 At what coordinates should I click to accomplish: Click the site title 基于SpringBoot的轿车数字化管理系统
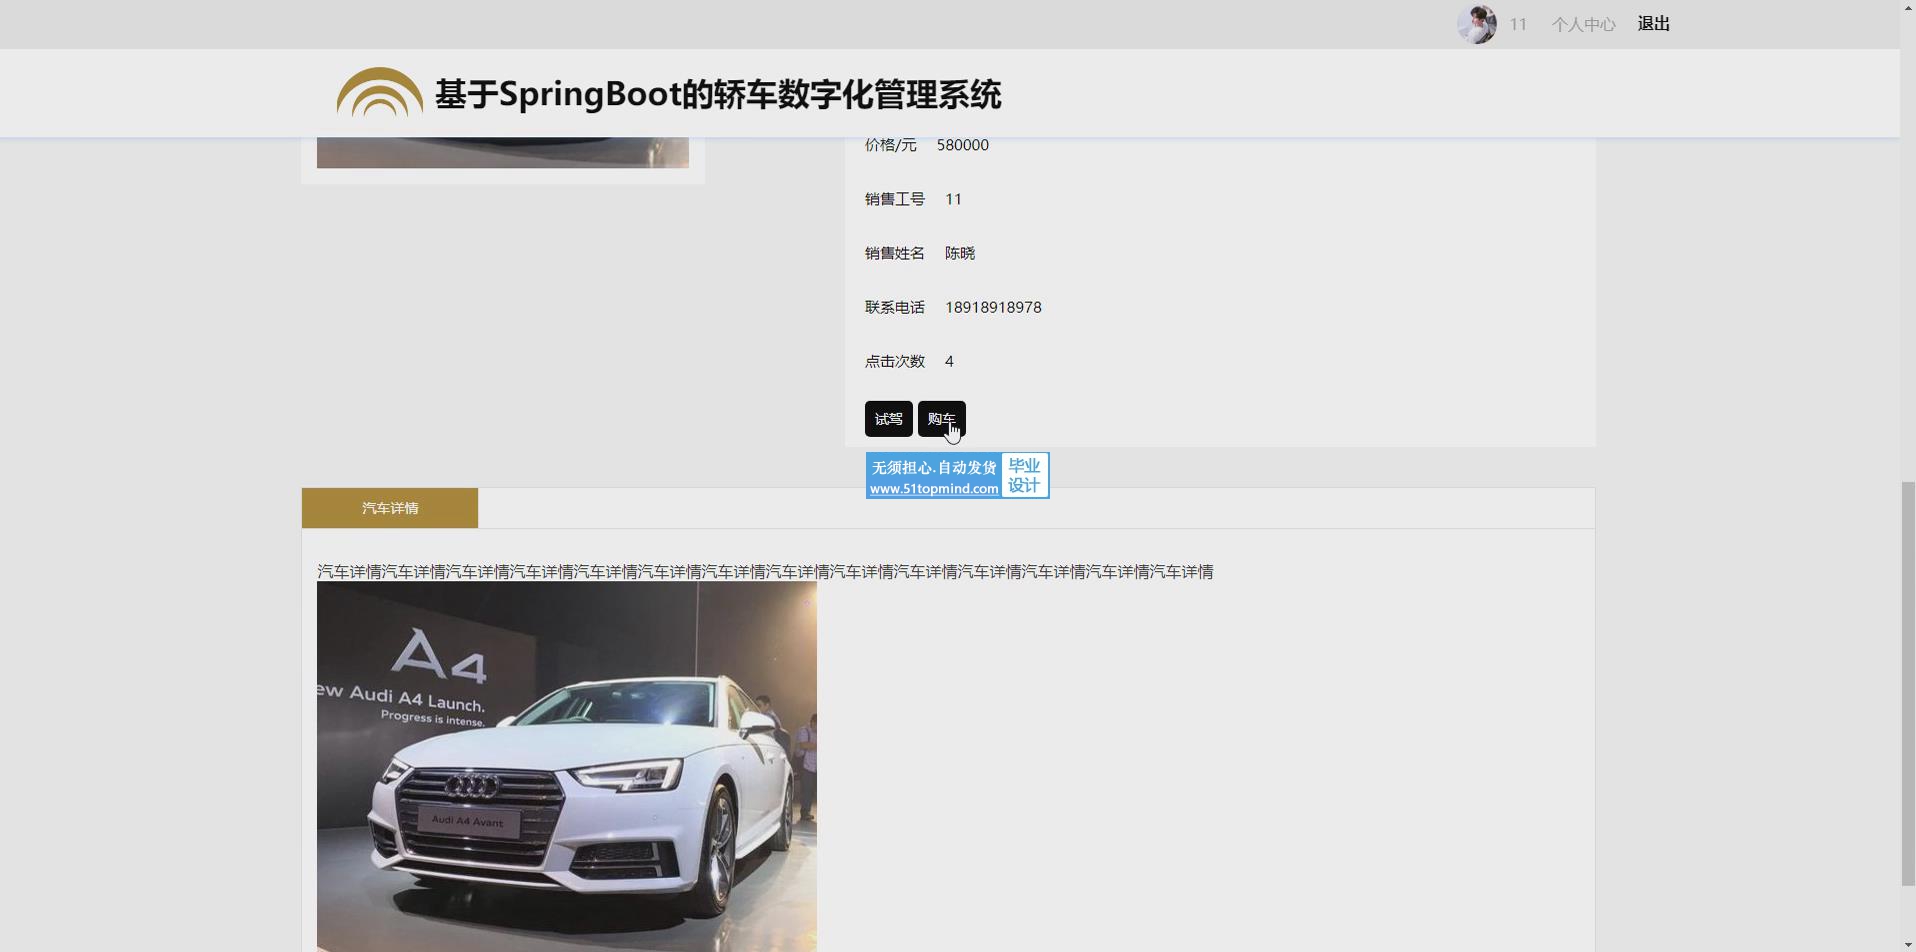pyautogui.click(x=718, y=95)
